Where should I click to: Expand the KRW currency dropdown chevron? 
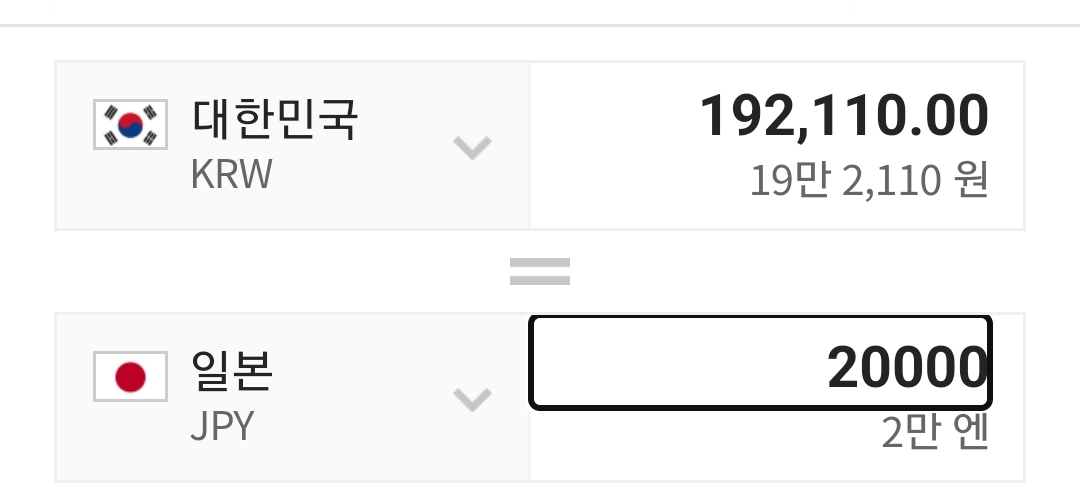click(472, 147)
